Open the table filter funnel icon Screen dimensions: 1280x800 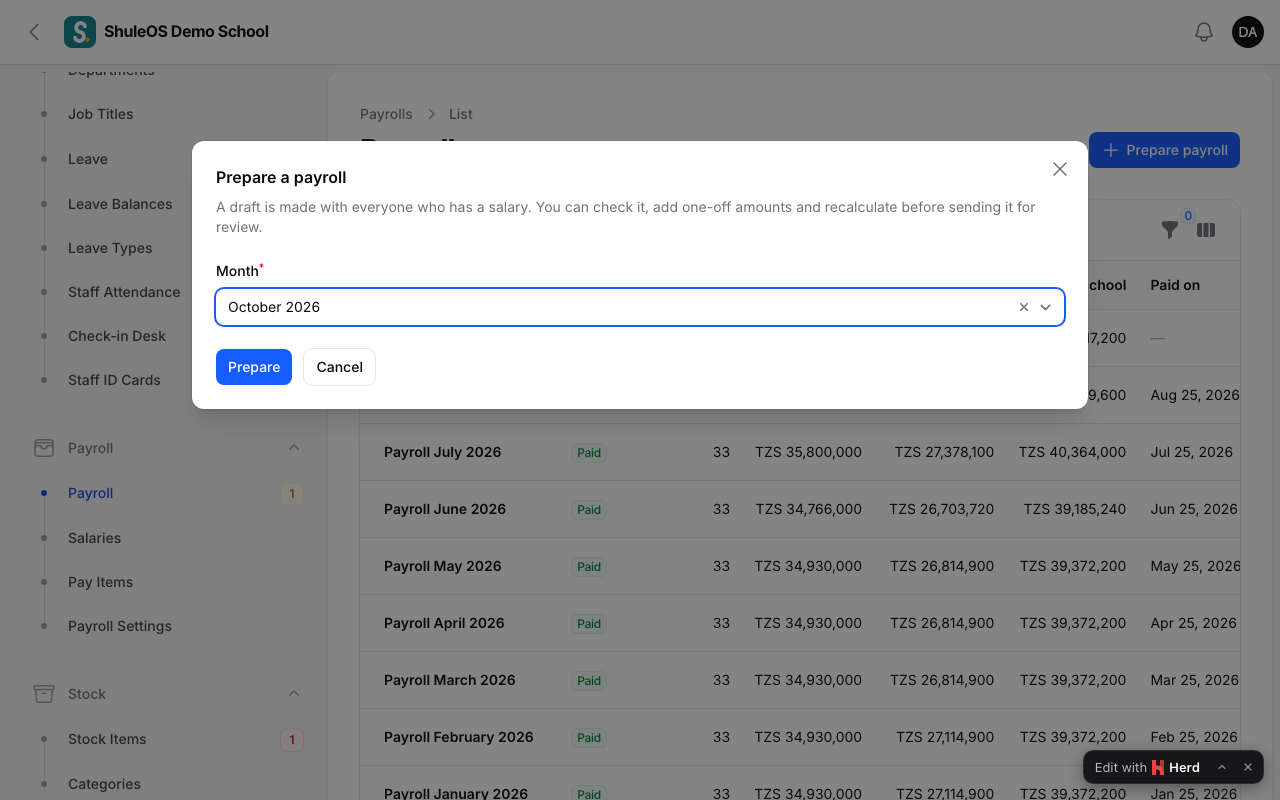click(x=1170, y=230)
